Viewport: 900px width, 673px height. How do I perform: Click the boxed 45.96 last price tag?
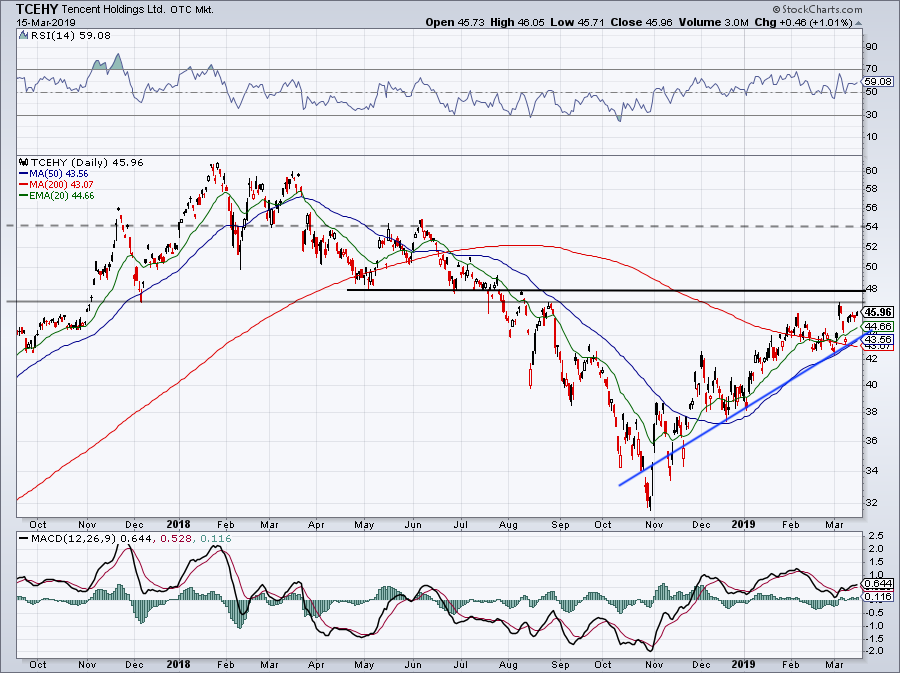878,312
